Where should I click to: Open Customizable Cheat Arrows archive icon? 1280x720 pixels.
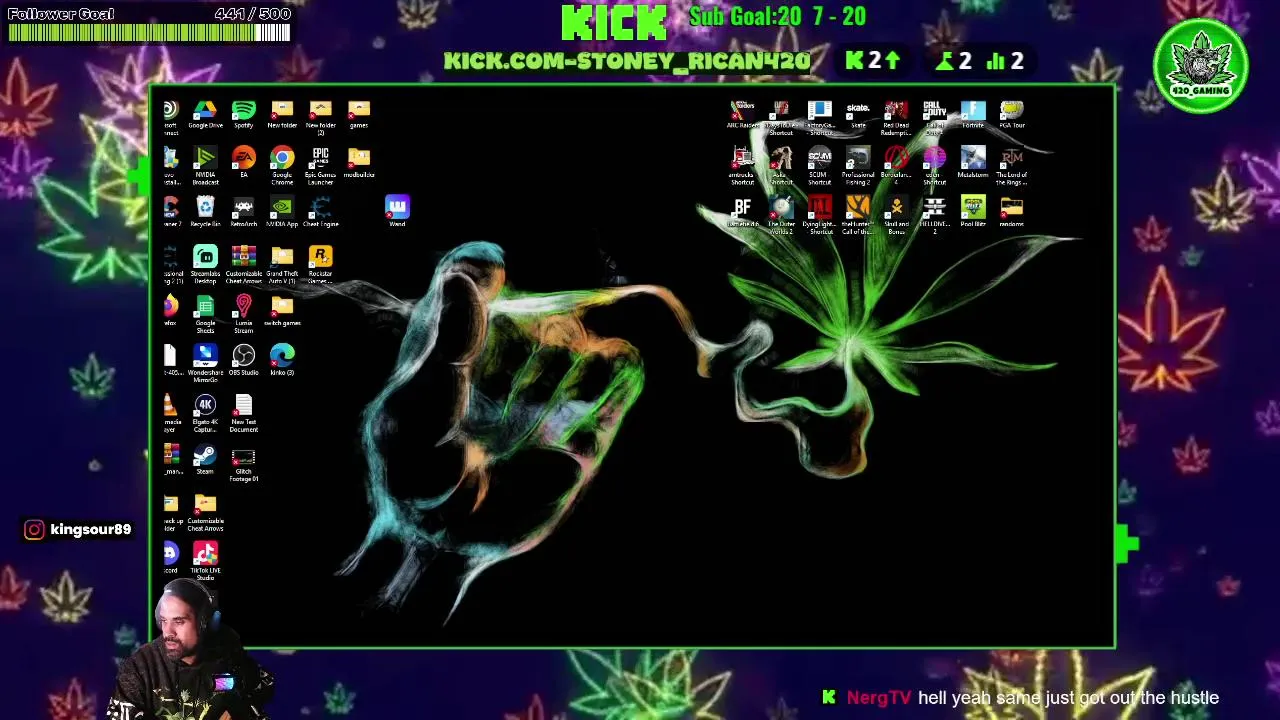243,265
